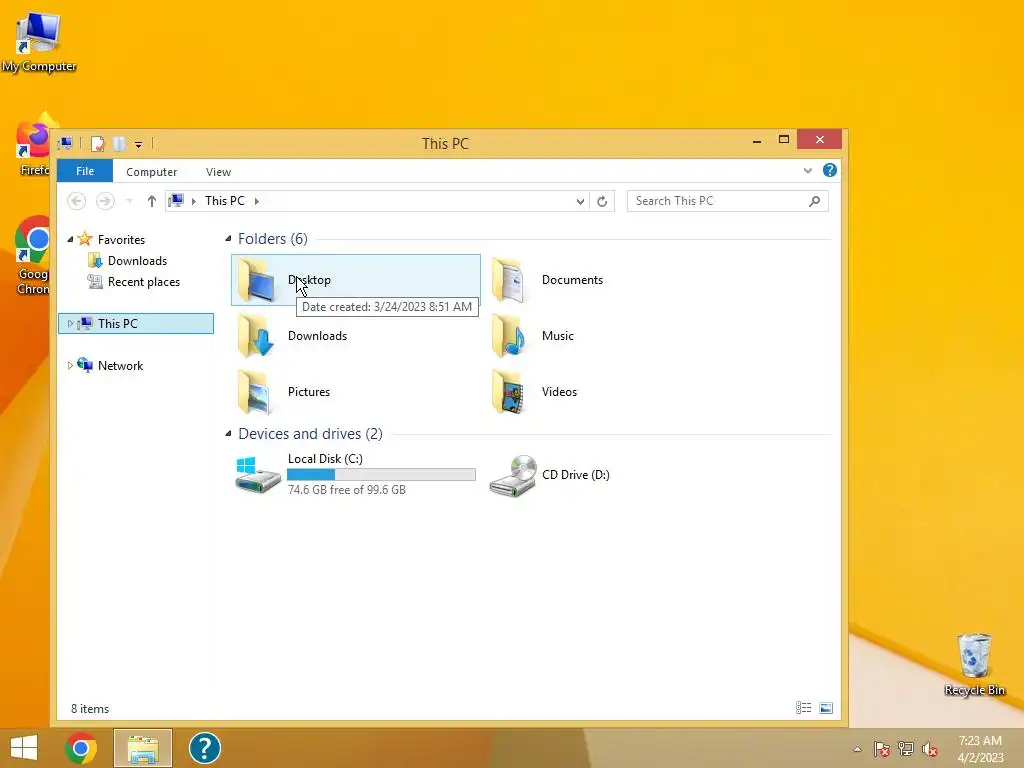Click the arrow after This PC in address bar

(x=257, y=201)
